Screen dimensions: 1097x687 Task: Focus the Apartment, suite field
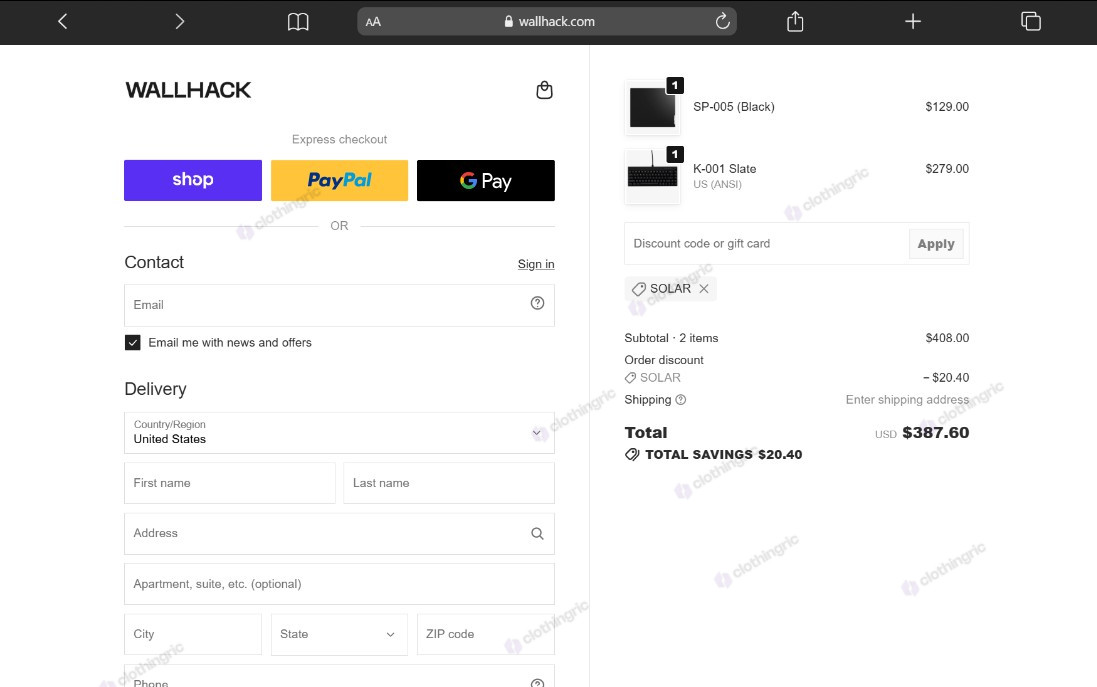click(x=339, y=584)
